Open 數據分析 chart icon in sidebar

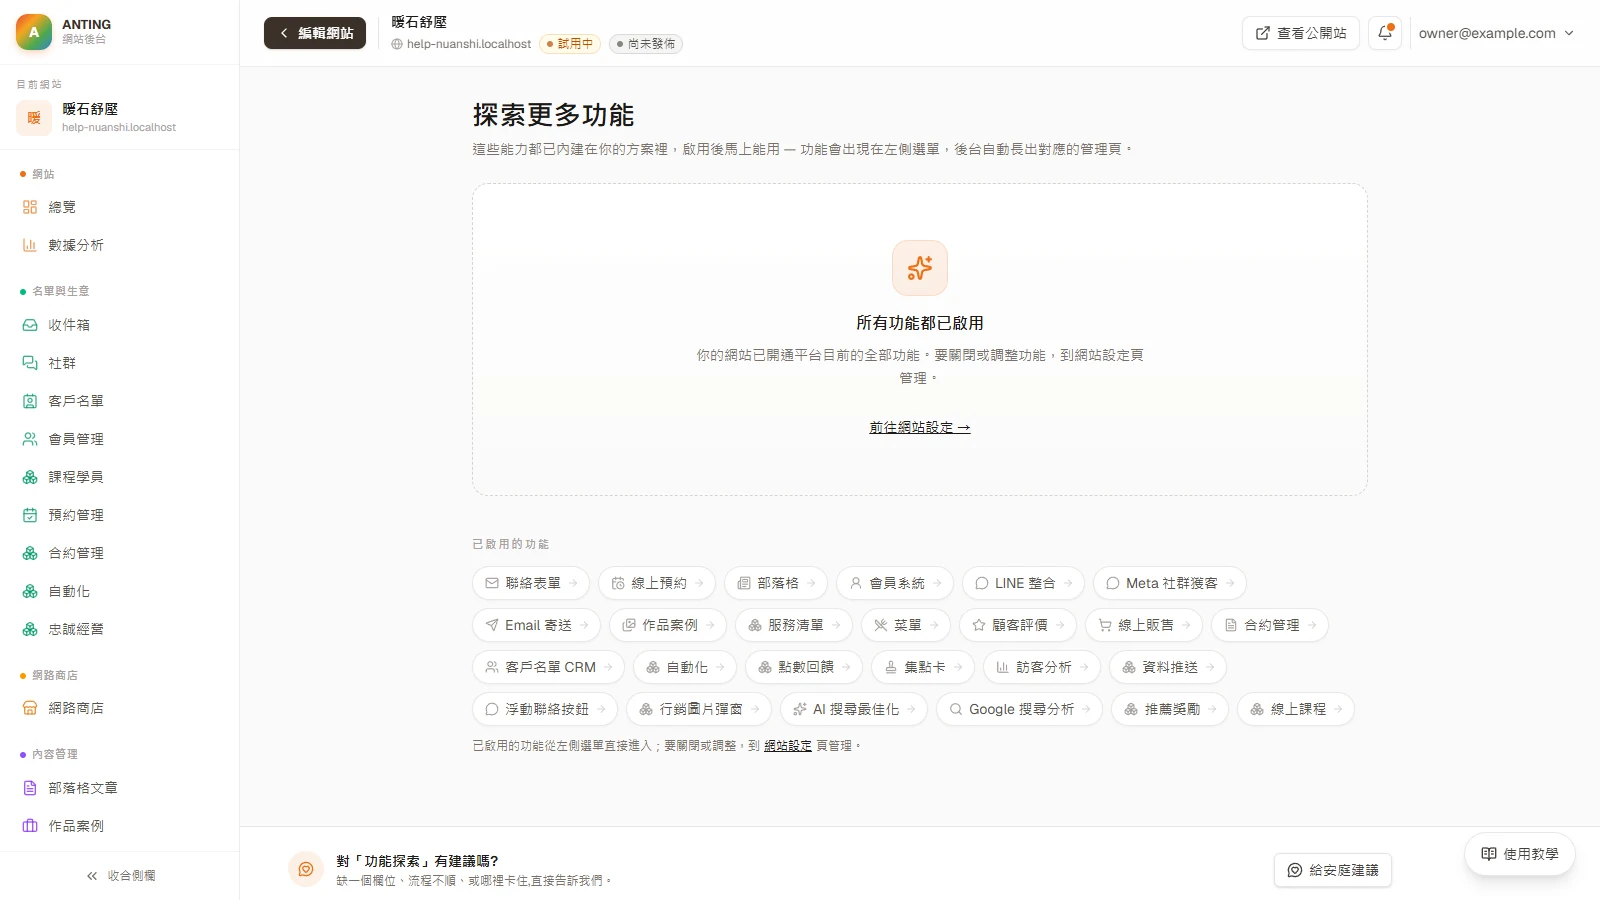pos(30,245)
